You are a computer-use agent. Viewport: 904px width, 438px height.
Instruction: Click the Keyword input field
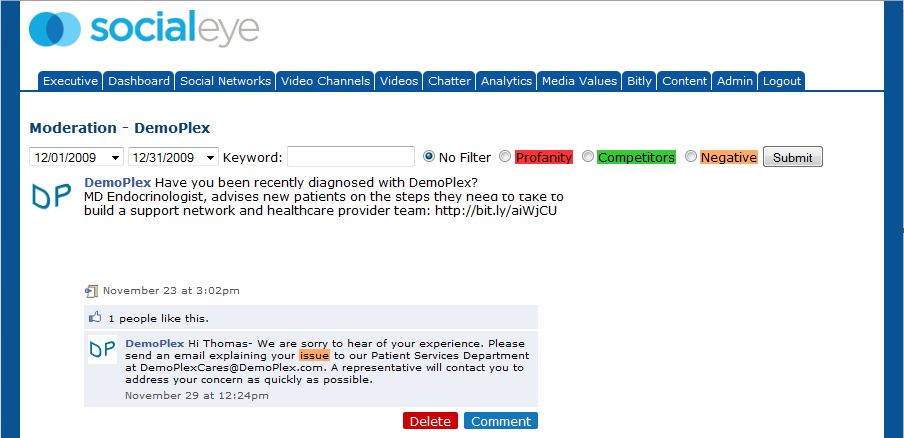click(351, 156)
